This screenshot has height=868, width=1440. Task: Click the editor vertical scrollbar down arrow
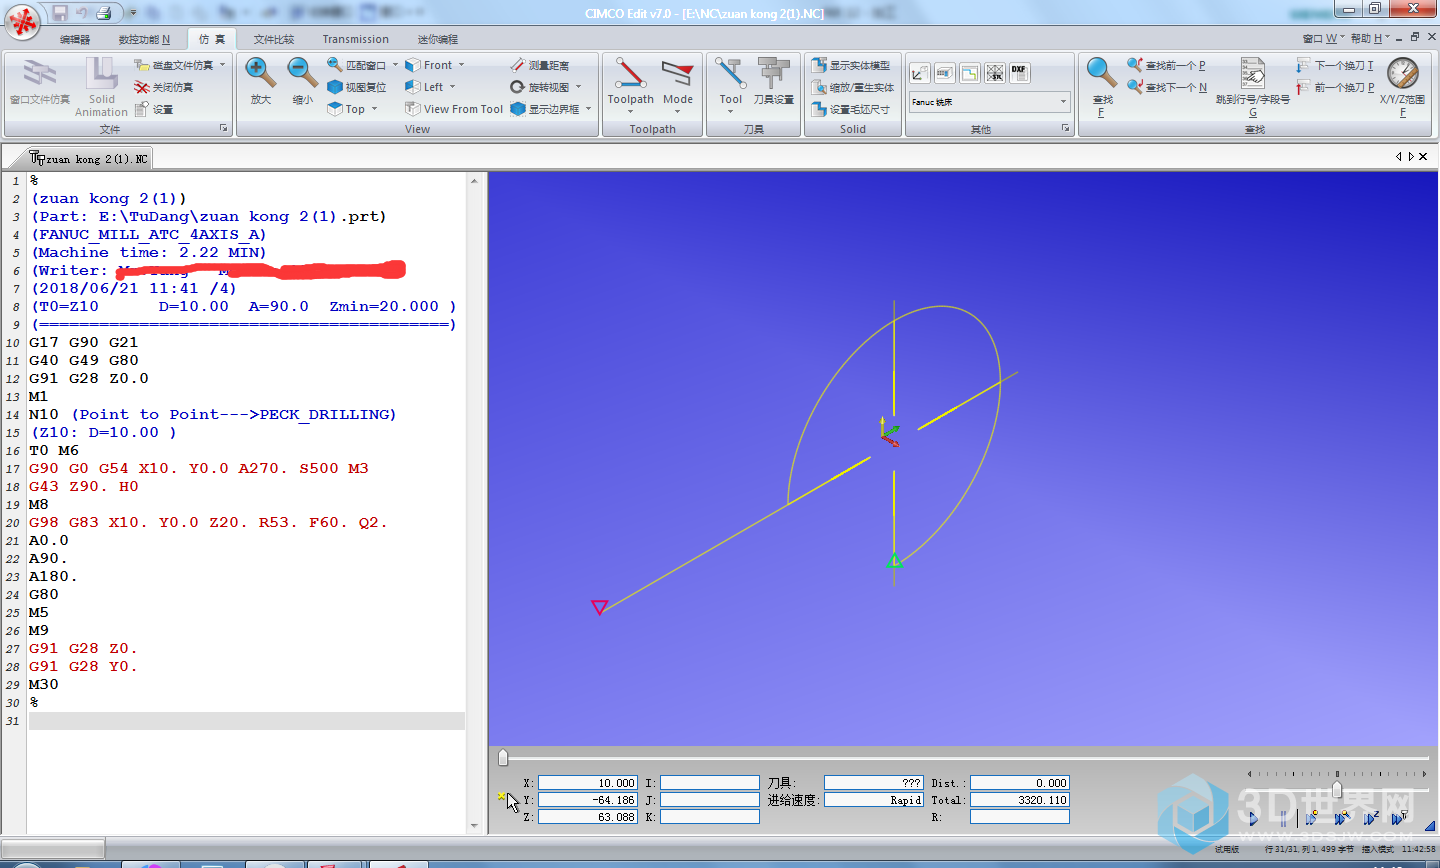click(x=474, y=826)
